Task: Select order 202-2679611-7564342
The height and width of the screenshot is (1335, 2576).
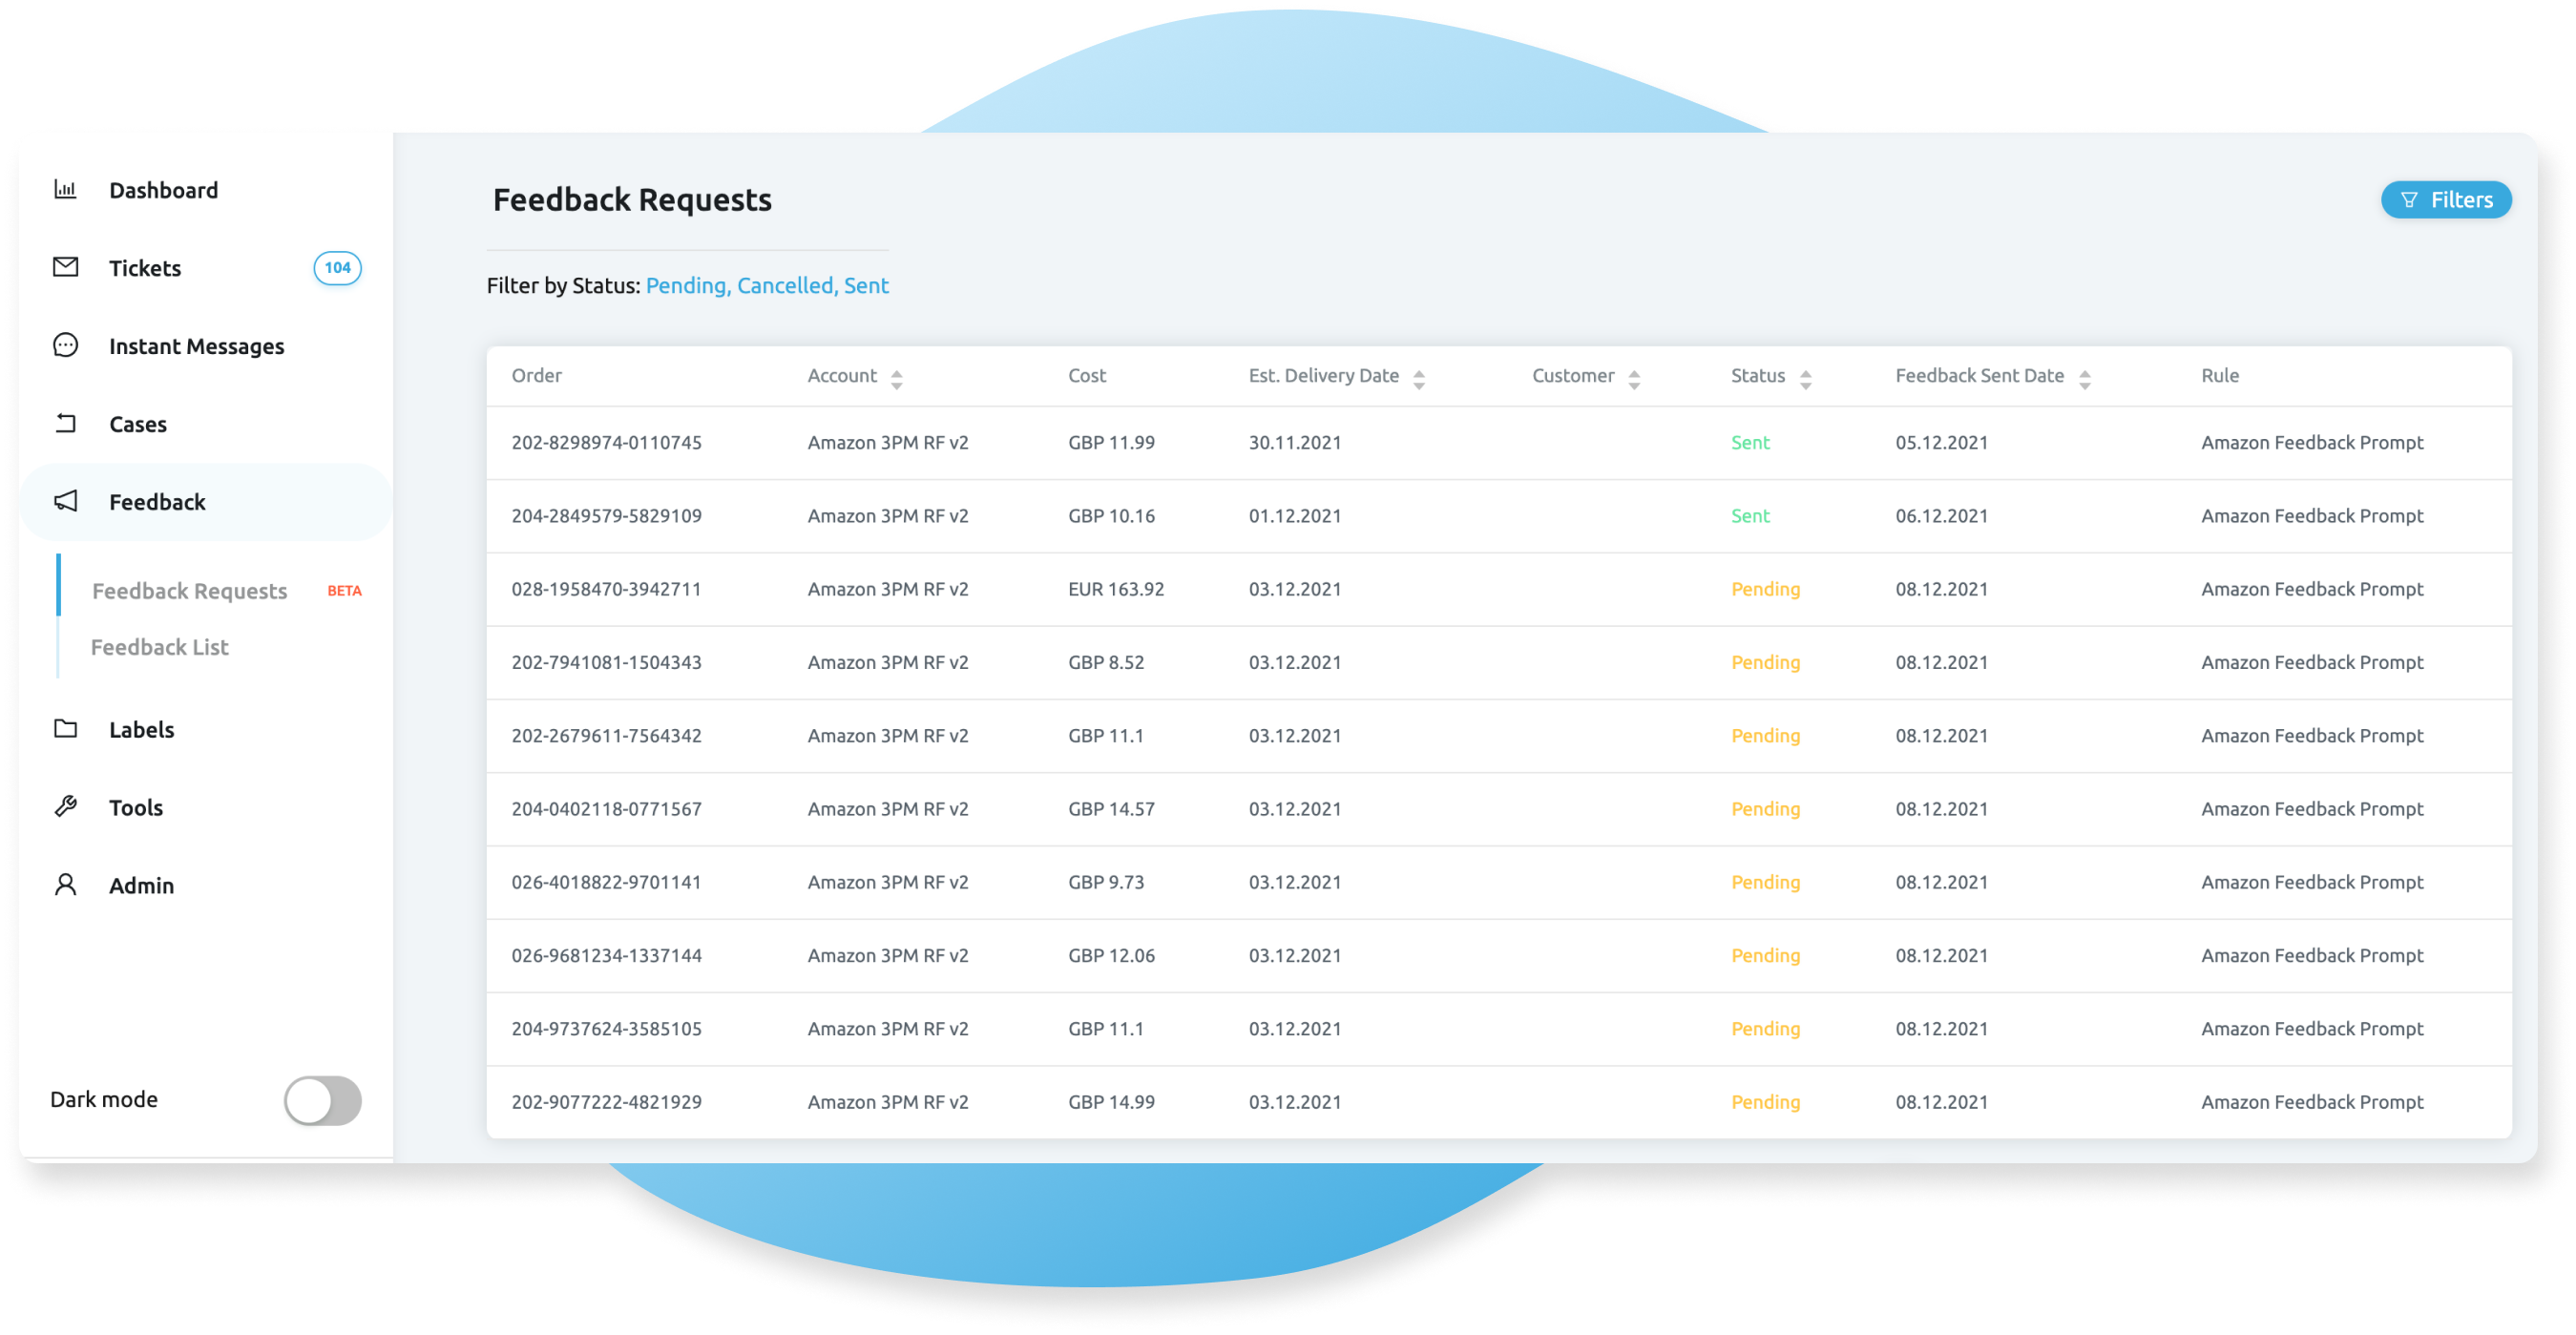Action: 607,736
